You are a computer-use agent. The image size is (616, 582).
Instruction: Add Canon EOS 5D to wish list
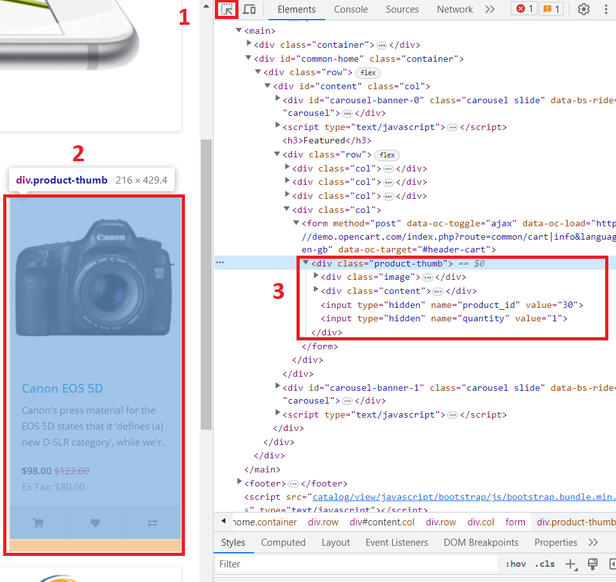coord(95,521)
